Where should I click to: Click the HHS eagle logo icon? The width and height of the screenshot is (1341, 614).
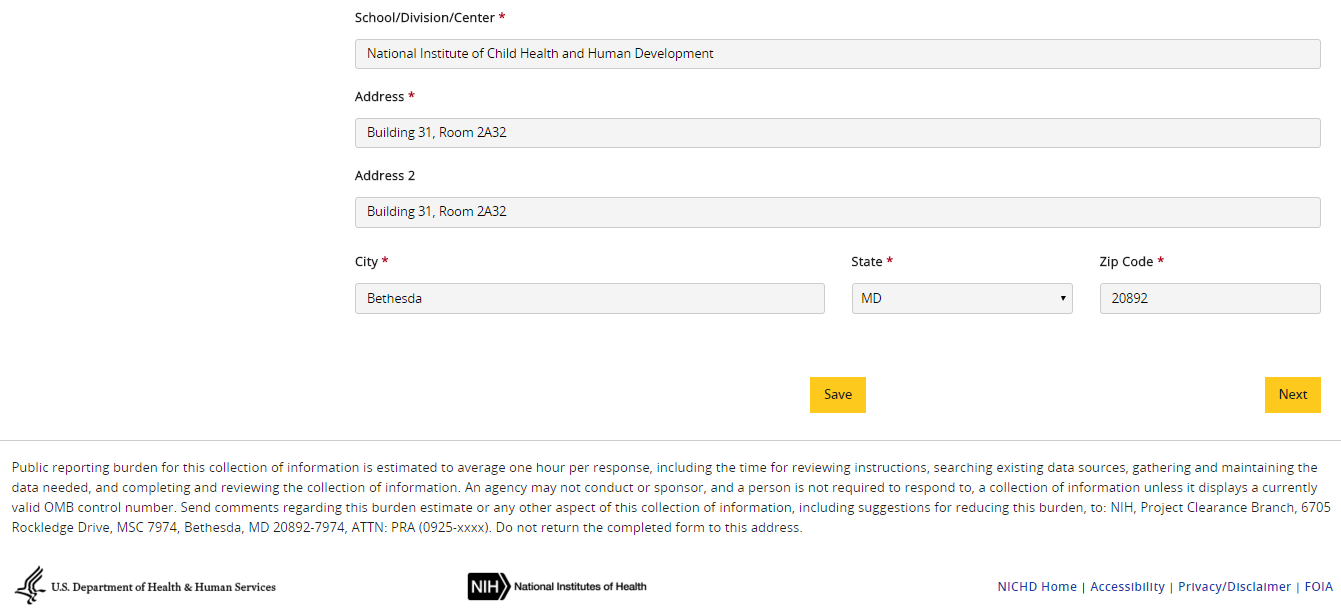click(30, 585)
